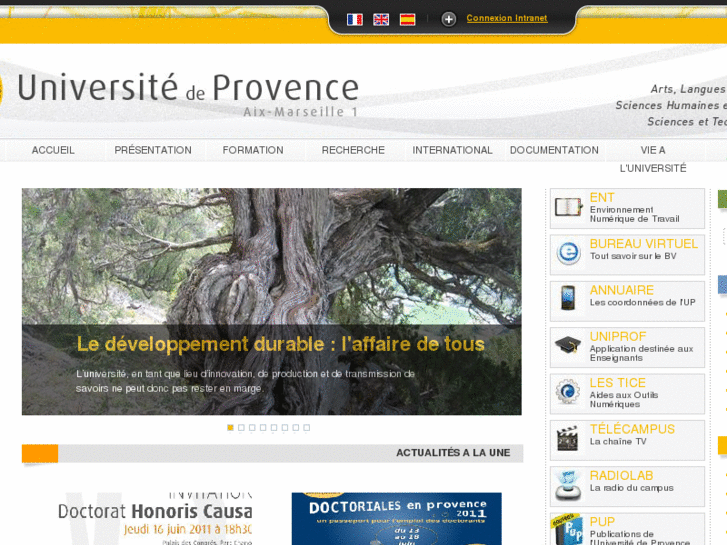Click the text 'La chaîne TV'
This screenshot has width=727, height=545.
coord(618,442)
